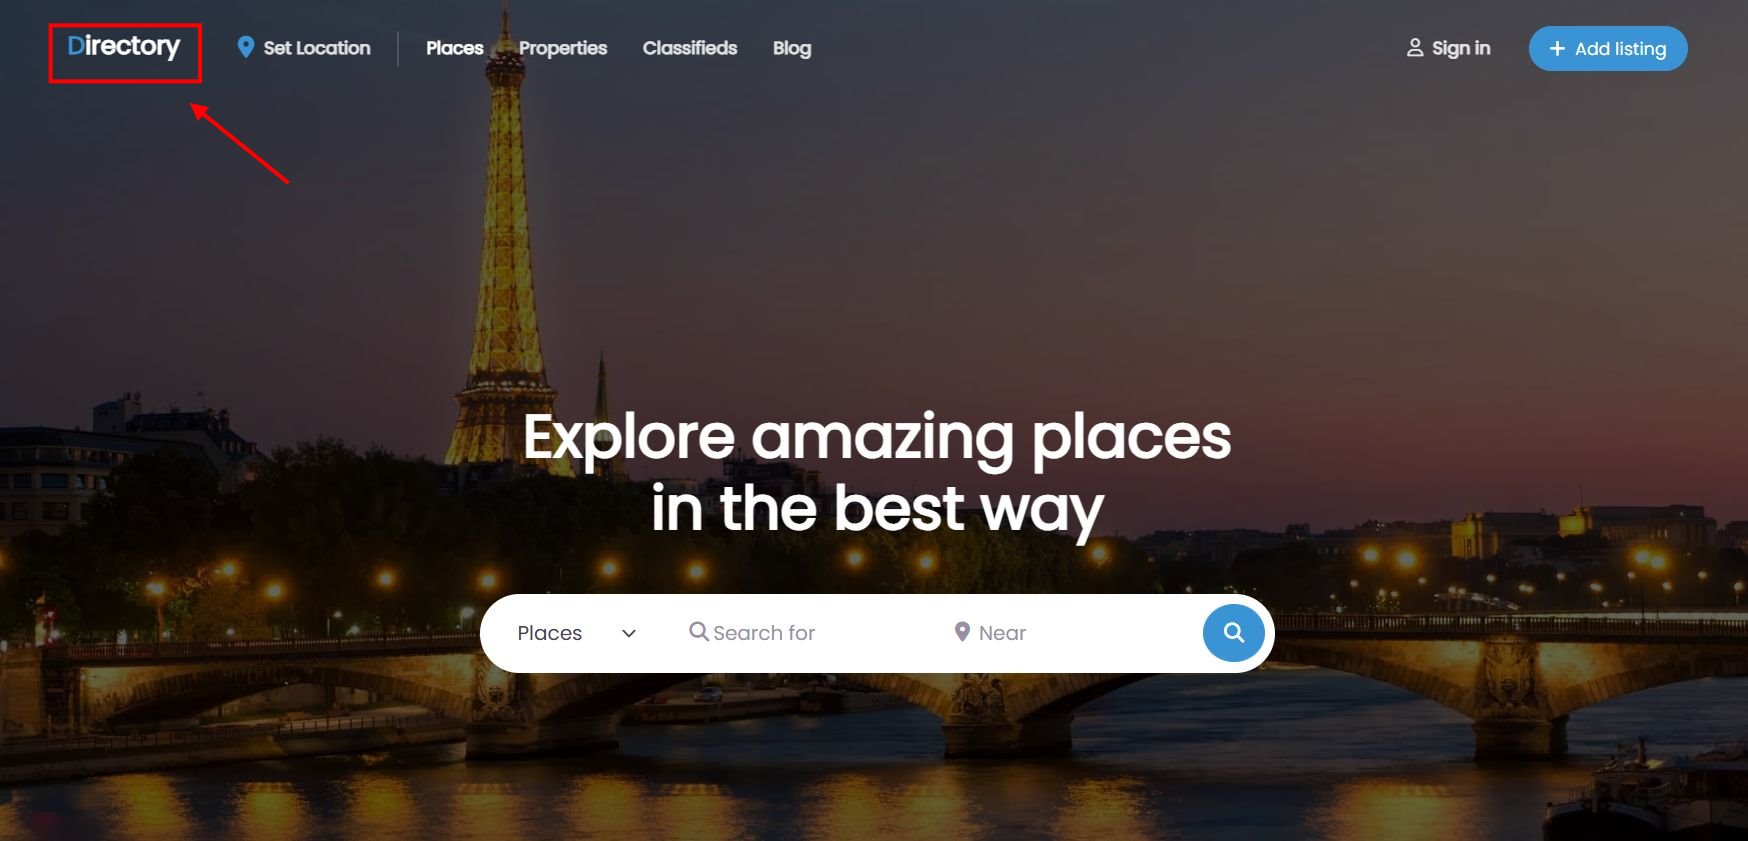Click the Explore amazing places headline
Viewport: 1748px width, 841px height.
pyautogui.click(x=877, y=473)
